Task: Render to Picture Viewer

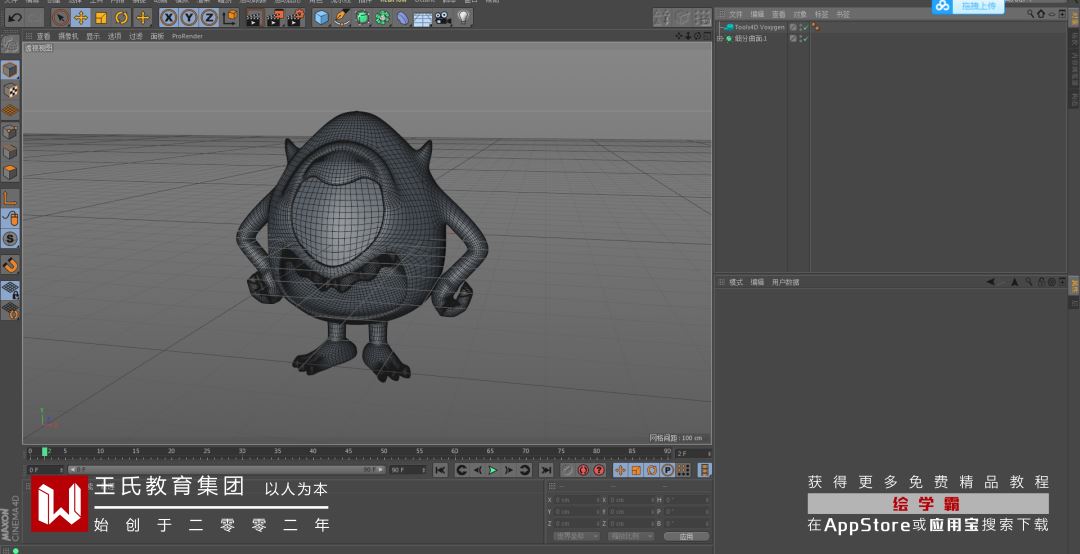Action: click(275, 18)
